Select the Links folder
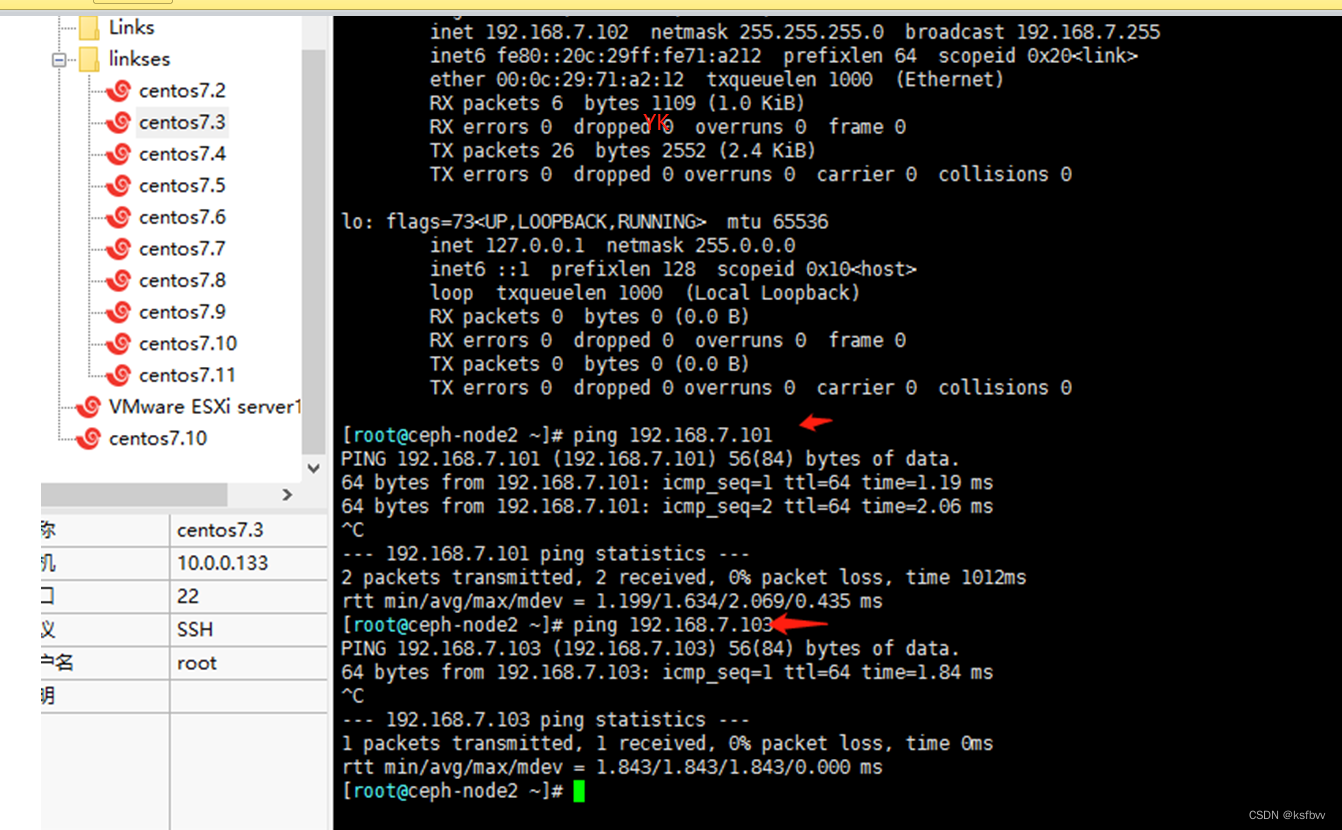This screenshot has height=830, width=1342. pyautogui.click(x=131, y=28)
